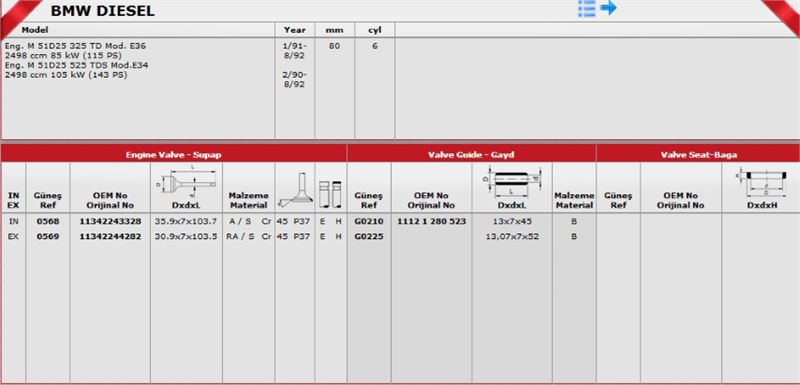
Task: Click the valve guide dimension diagram
Action: click(x=512, y=182)
